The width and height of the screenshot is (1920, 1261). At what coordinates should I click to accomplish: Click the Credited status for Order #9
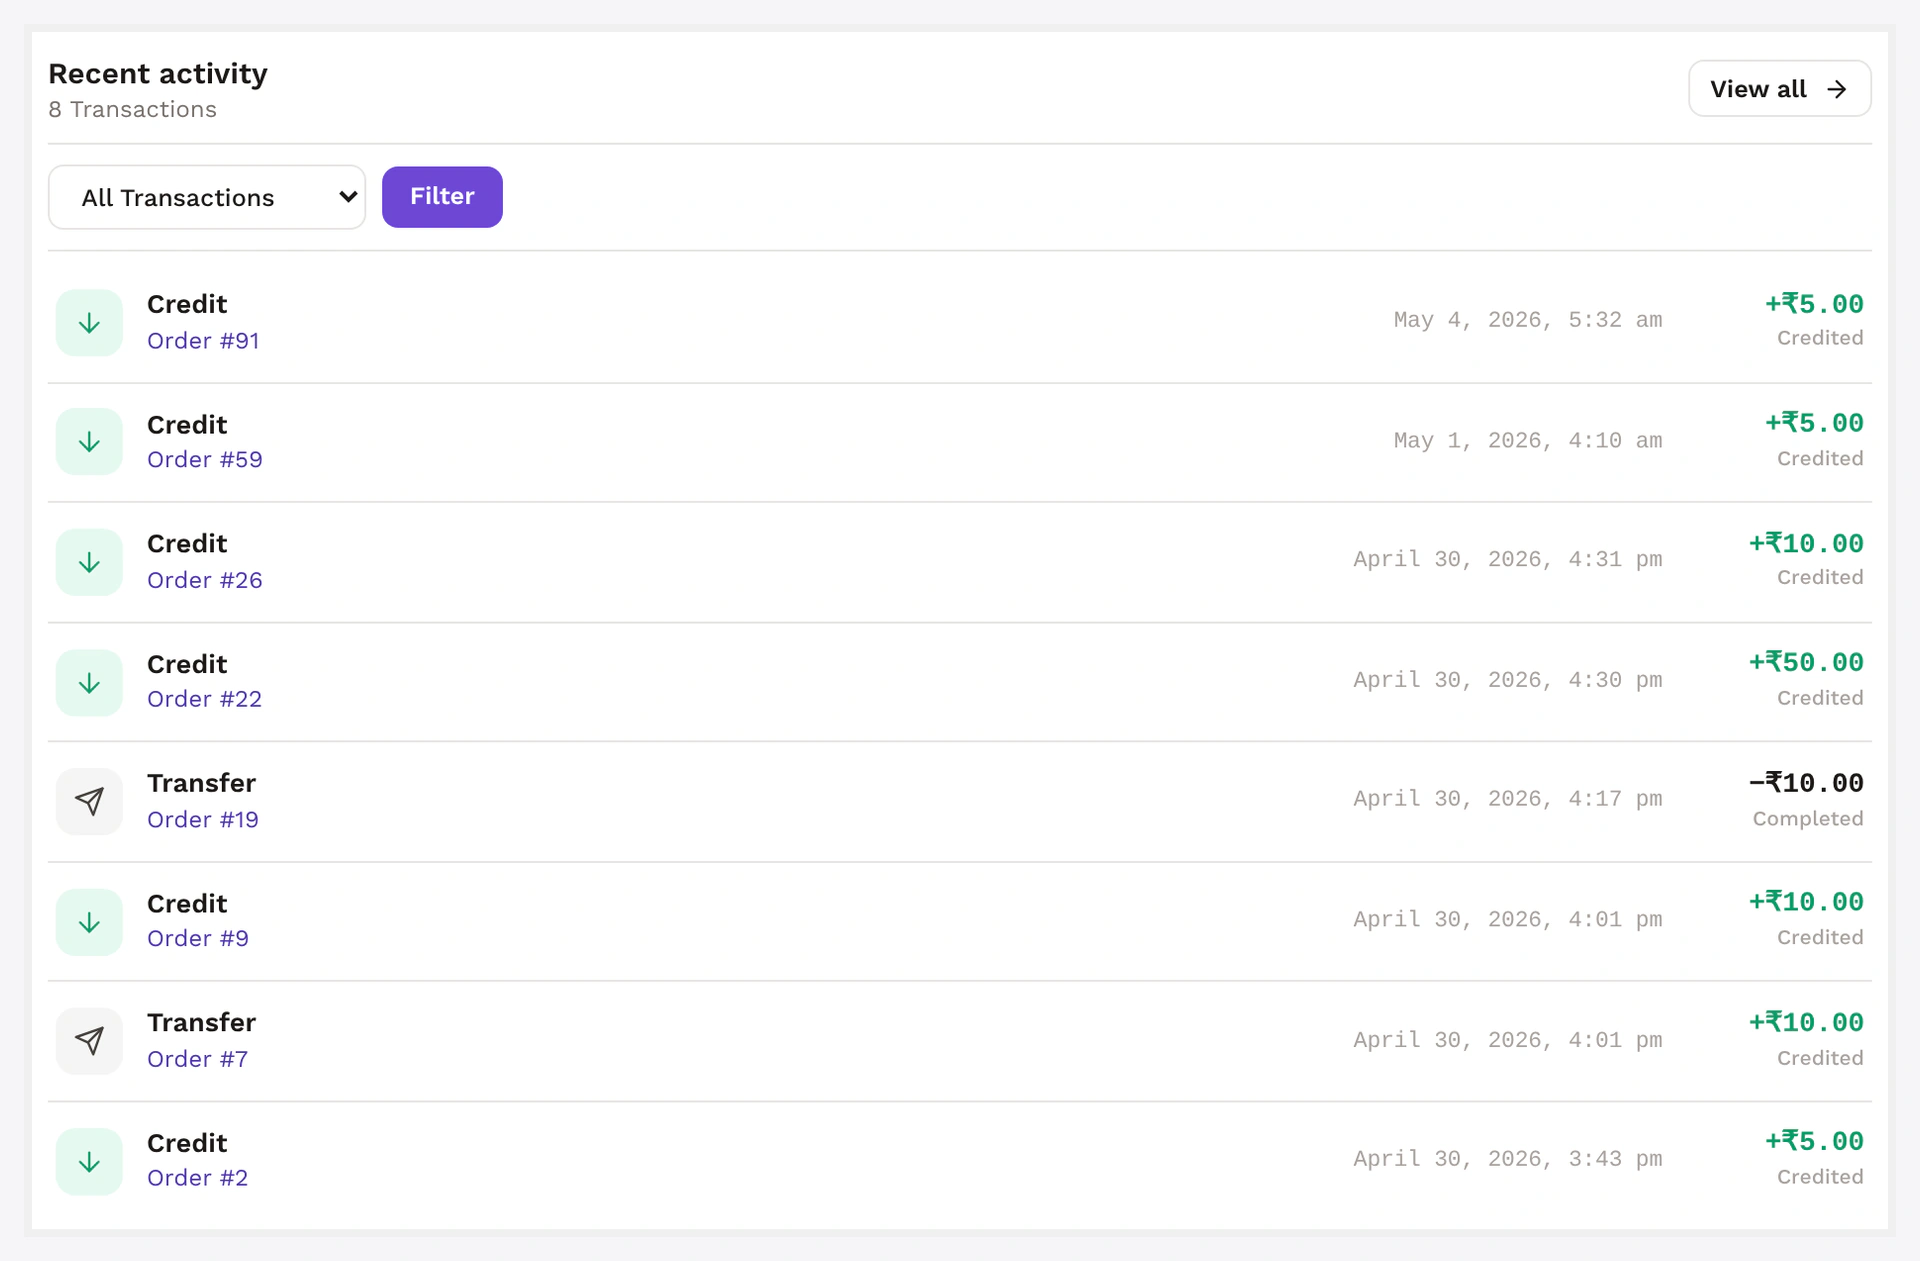click(1820, 938)
